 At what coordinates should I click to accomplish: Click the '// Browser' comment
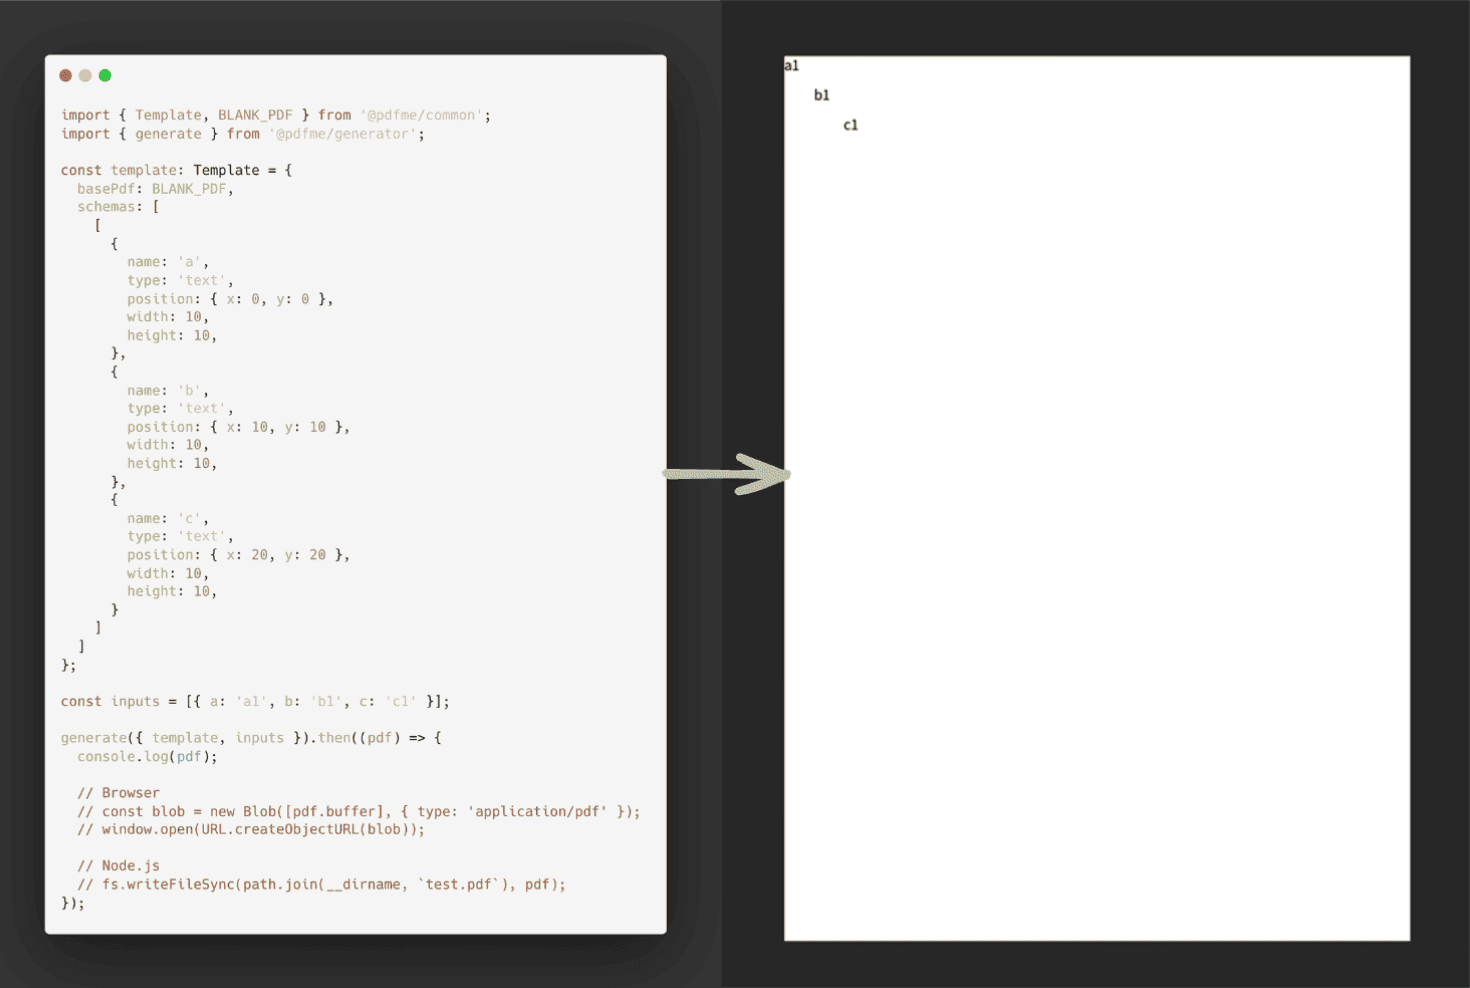(x=118, y=793)
